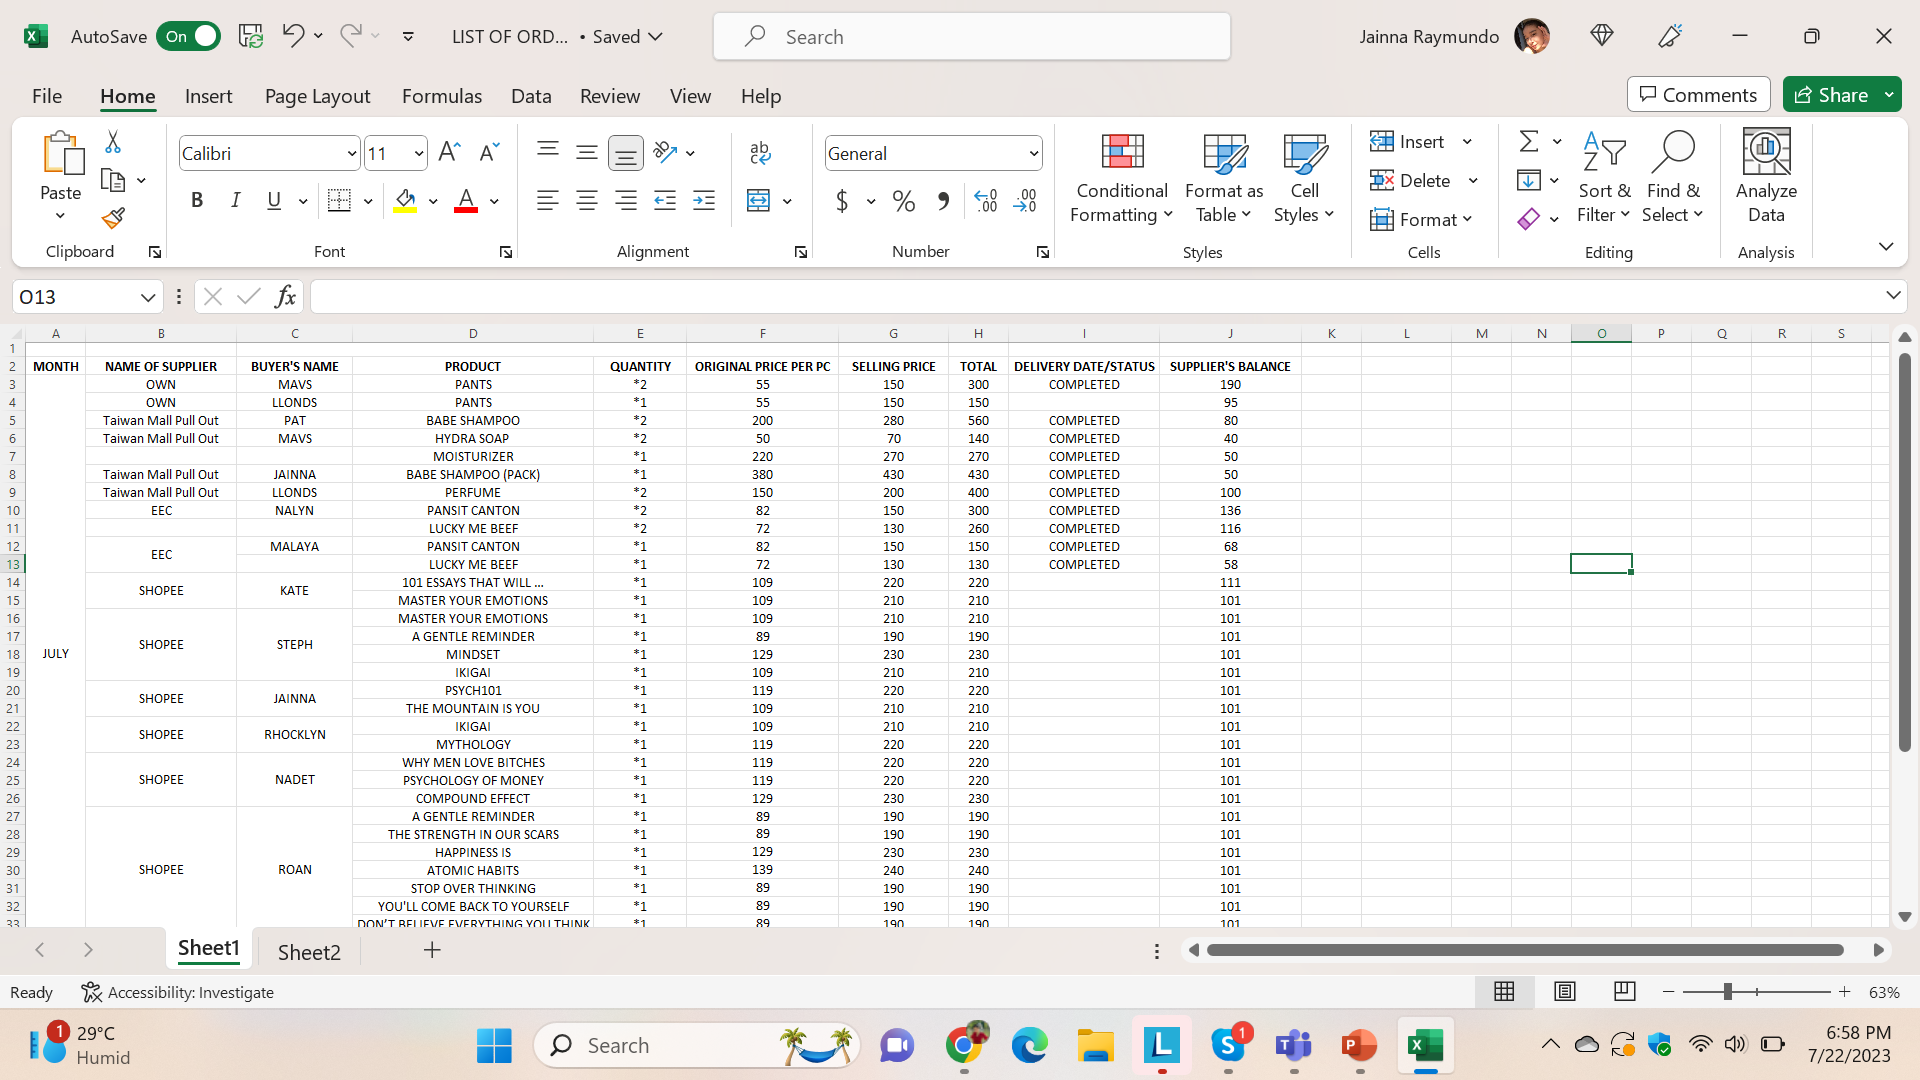Click the Paste clipboard icon
Screen dimensions: 1920x1080
tap(61, 154)
